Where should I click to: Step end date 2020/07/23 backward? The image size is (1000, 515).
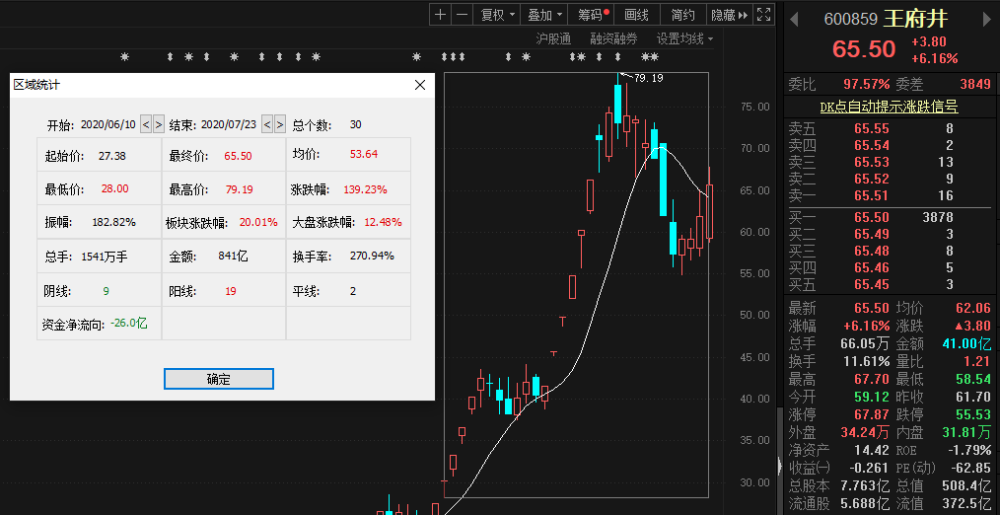tap(267, 124)
